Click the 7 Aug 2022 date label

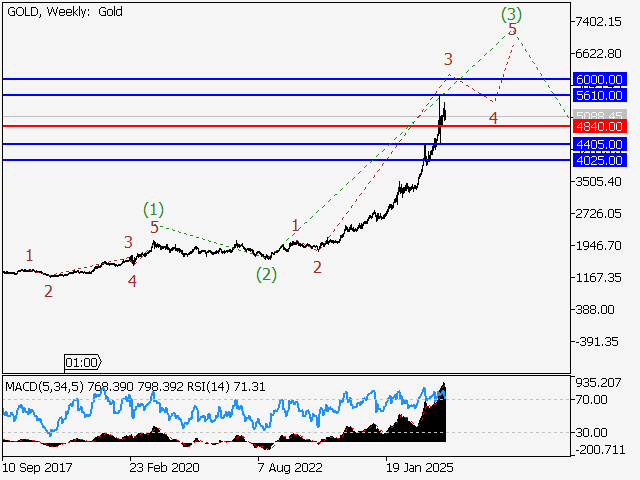[292, 466]
